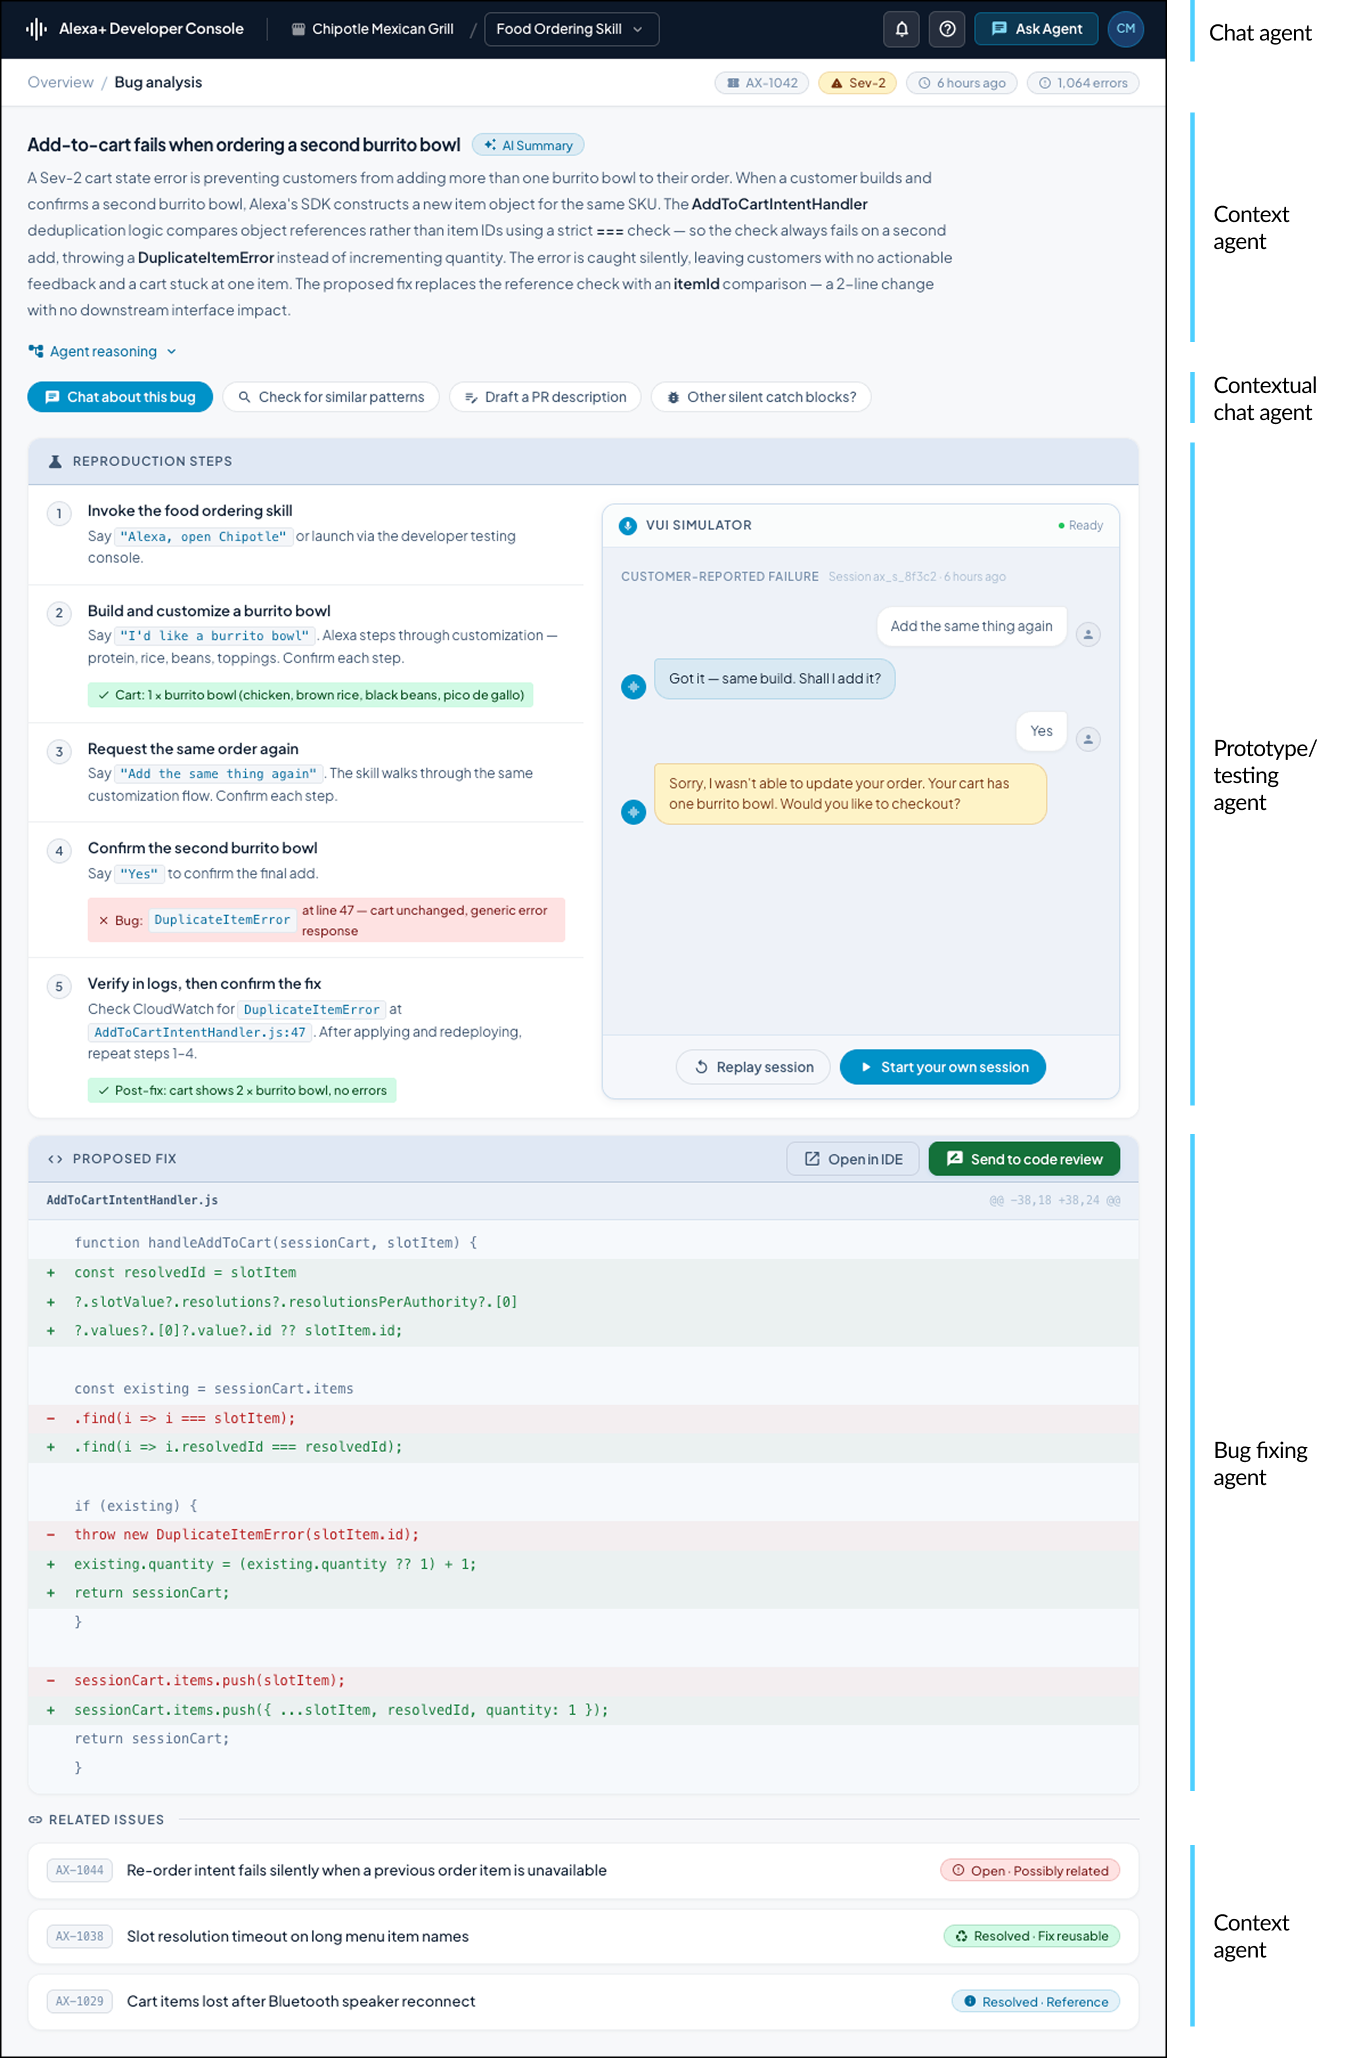Open the help question mark icon
Screen dimensions: 1350x2058
point(947,29)
